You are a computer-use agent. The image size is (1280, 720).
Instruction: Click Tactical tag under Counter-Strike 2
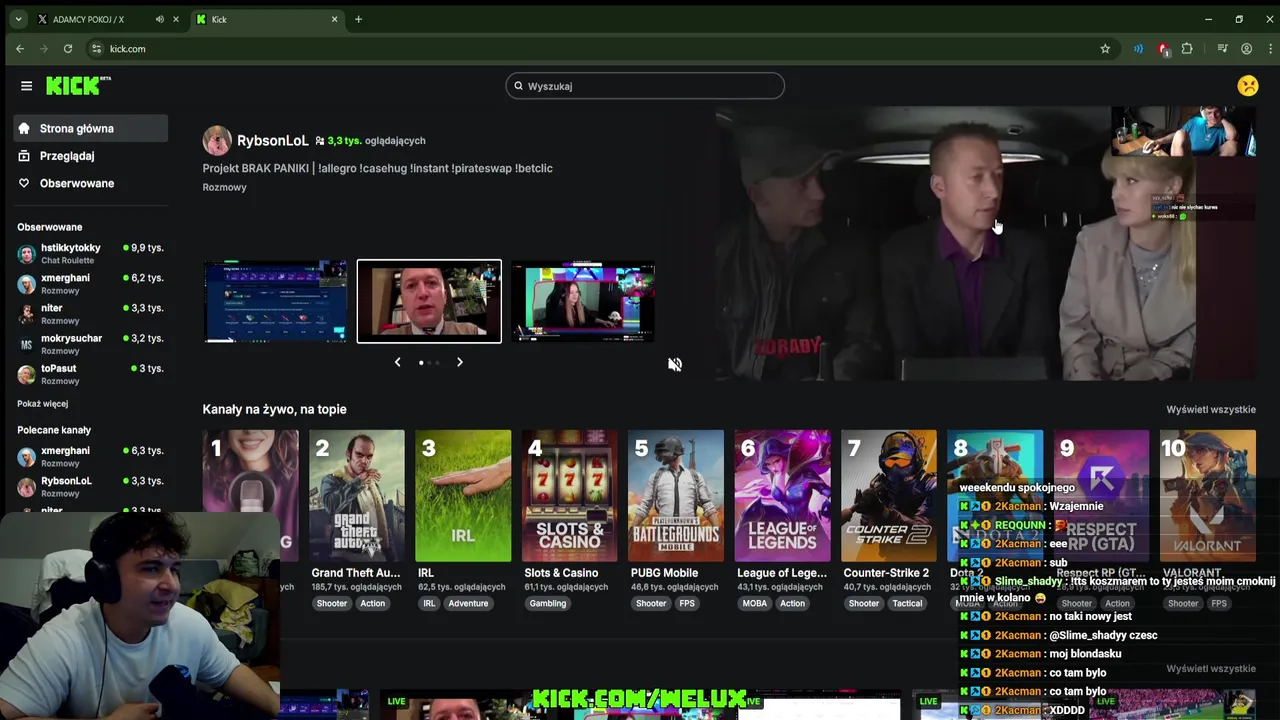pos(907,604)
